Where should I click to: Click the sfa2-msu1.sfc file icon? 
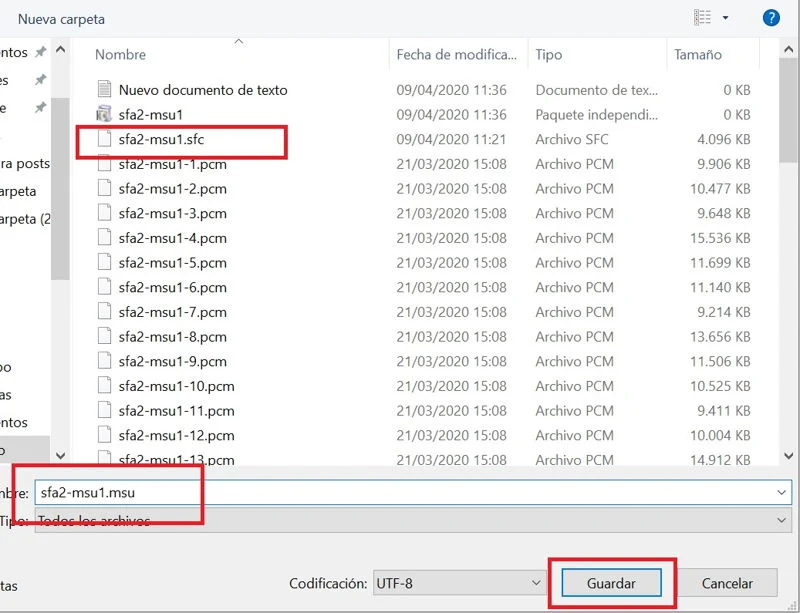point(105,139)
